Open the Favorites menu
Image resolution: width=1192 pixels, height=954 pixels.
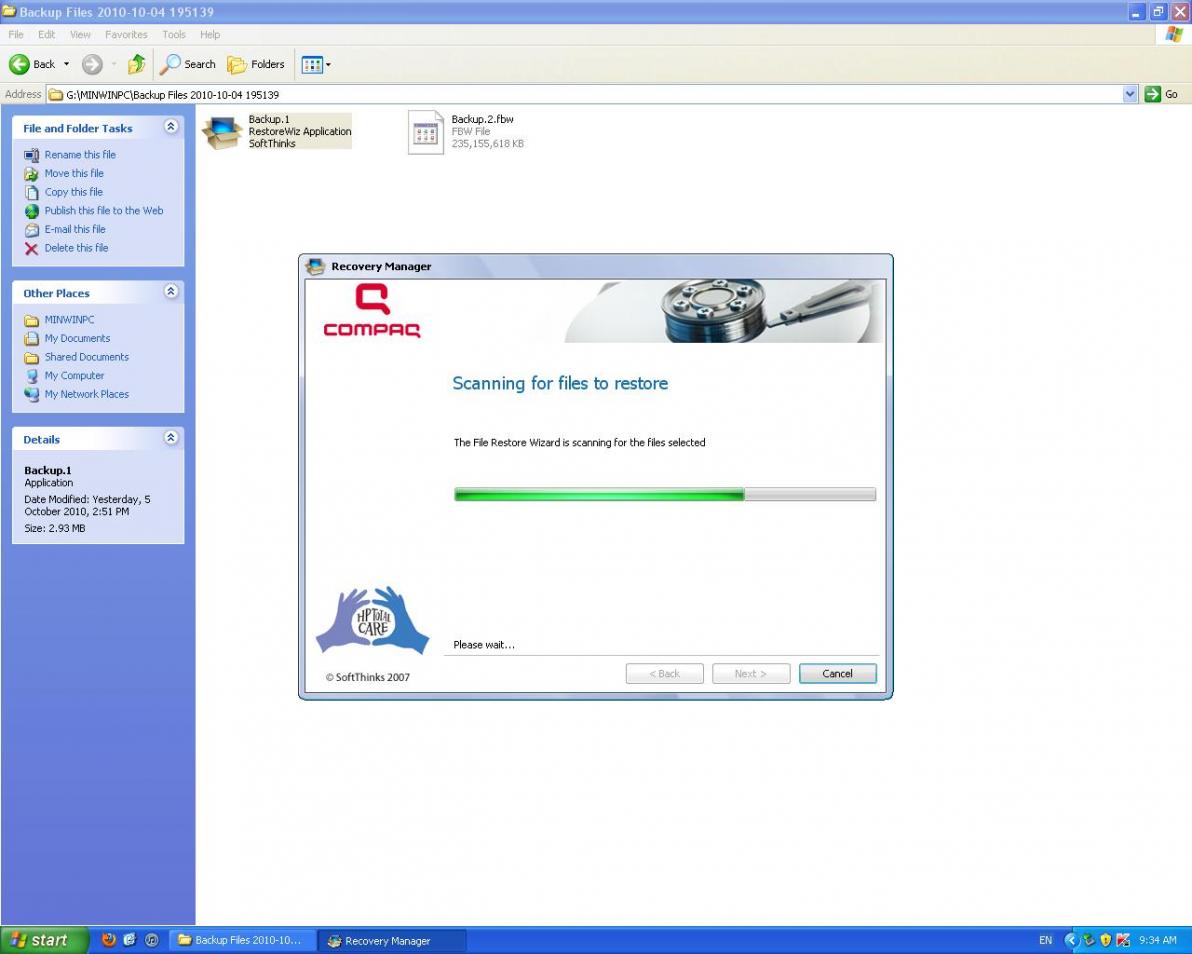point(126,34)
